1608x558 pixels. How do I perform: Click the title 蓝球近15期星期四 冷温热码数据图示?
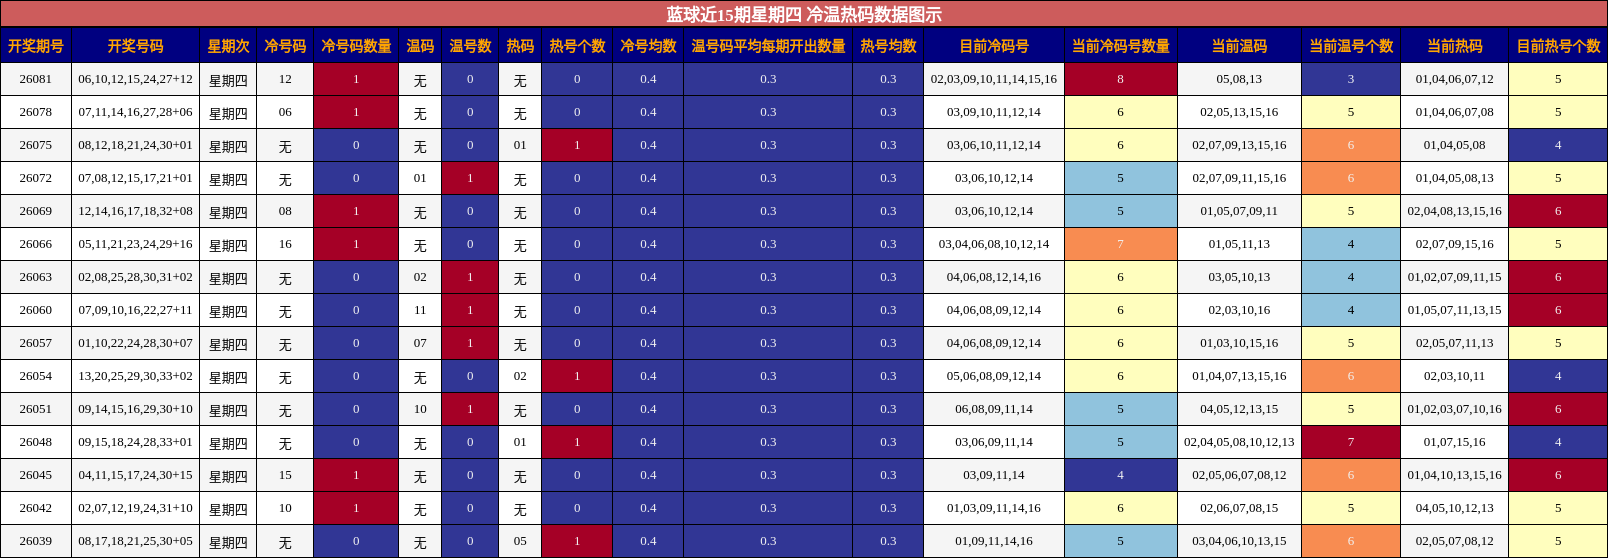[804, 14]
